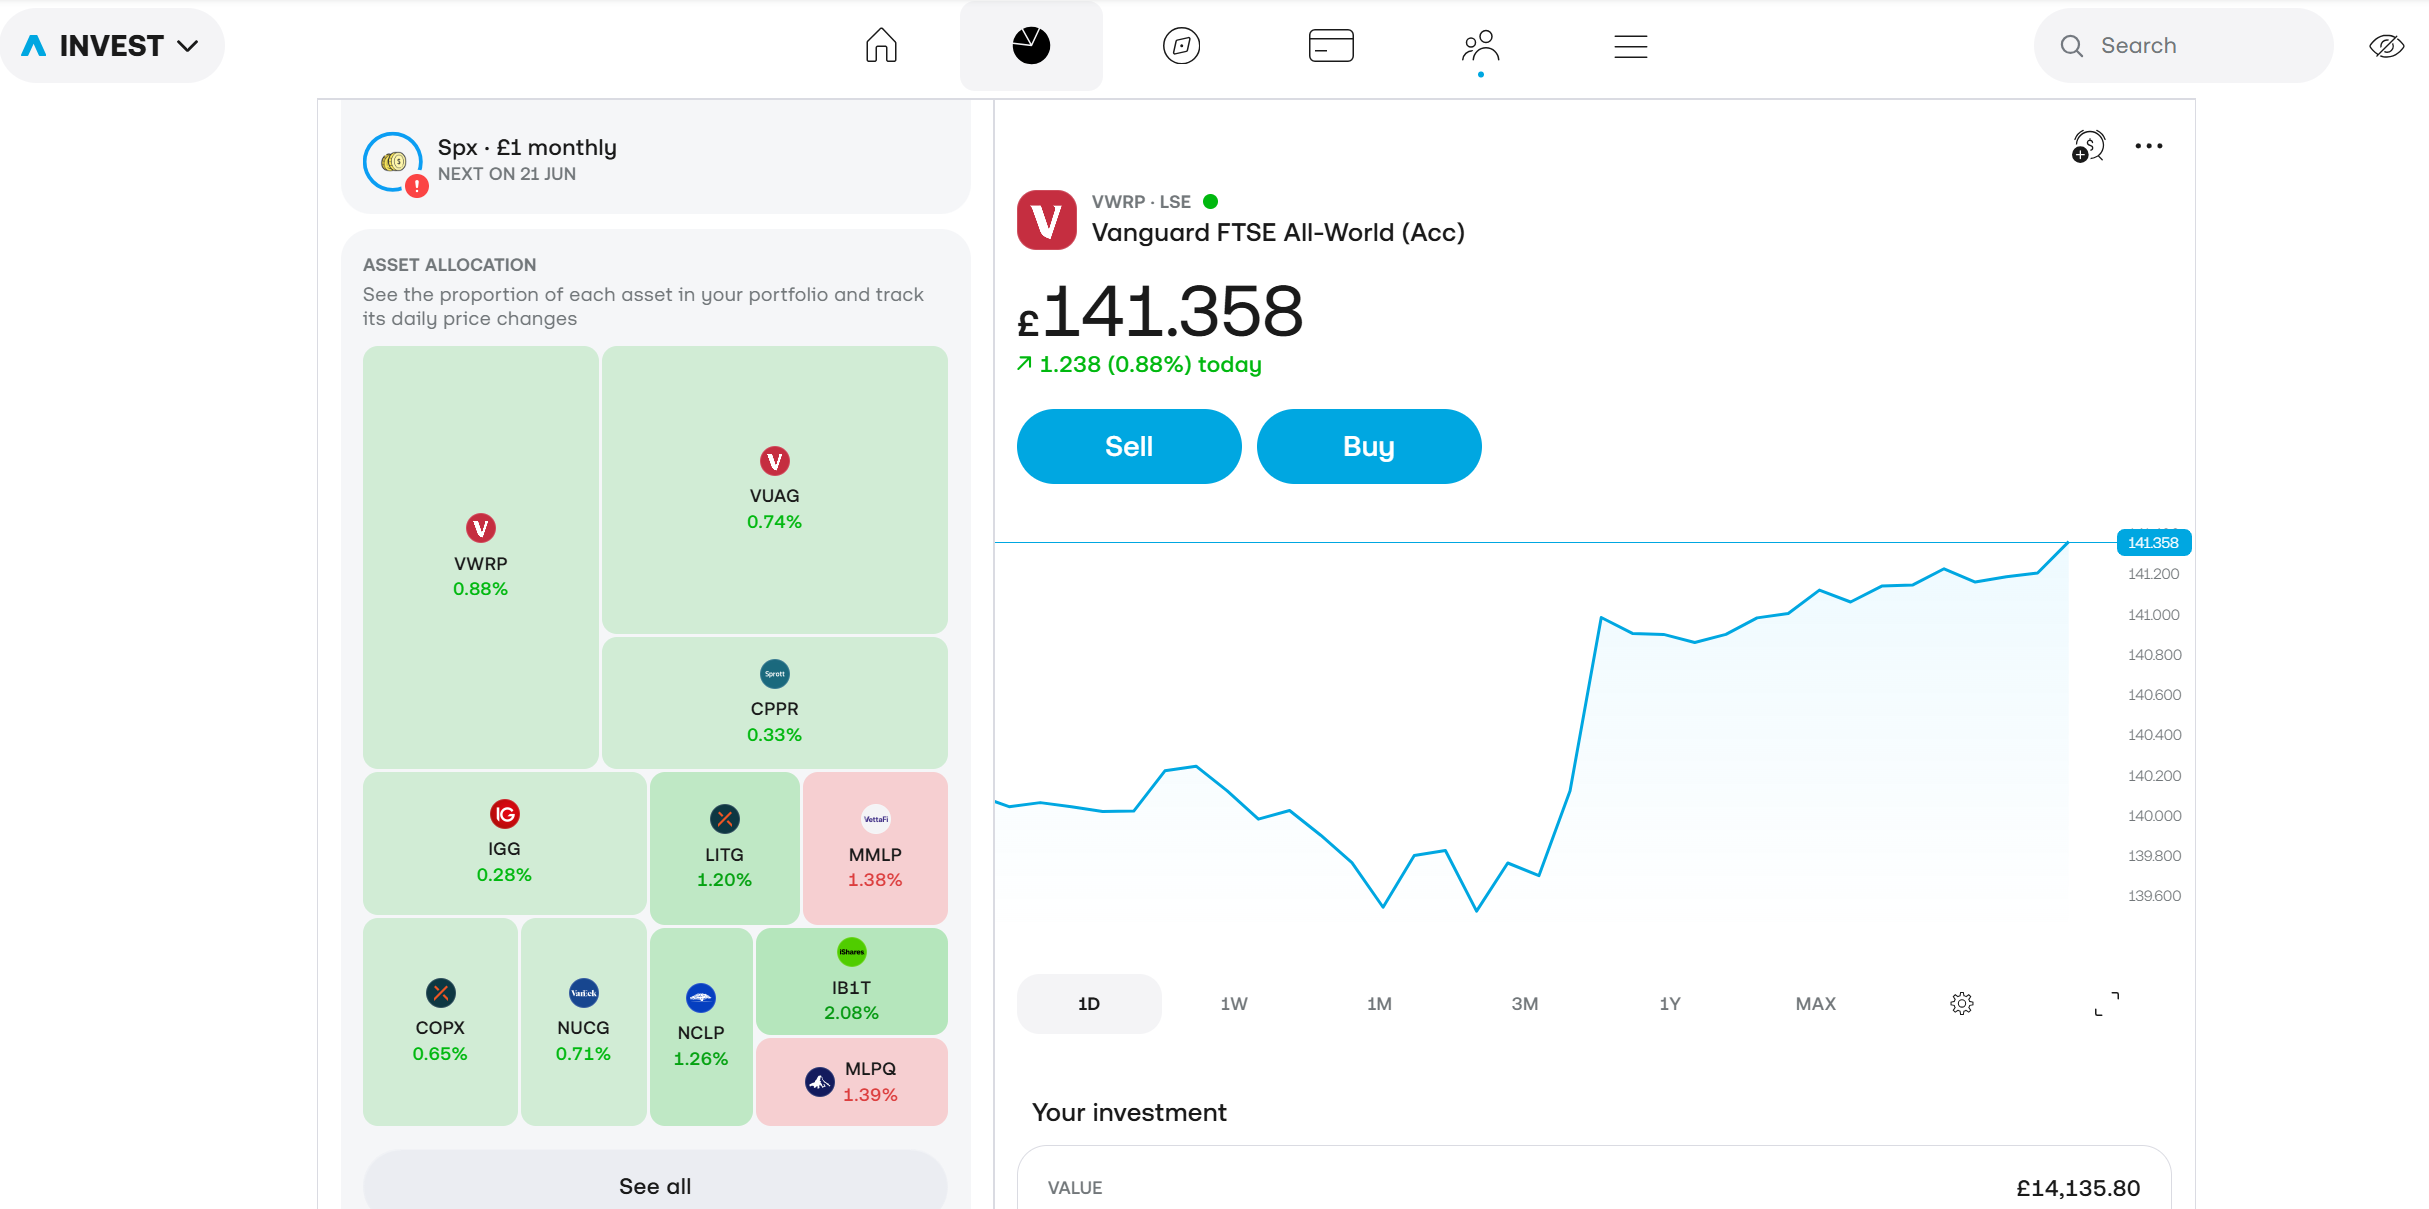Click the £14,135.80 investment value

point(2078,1188)
